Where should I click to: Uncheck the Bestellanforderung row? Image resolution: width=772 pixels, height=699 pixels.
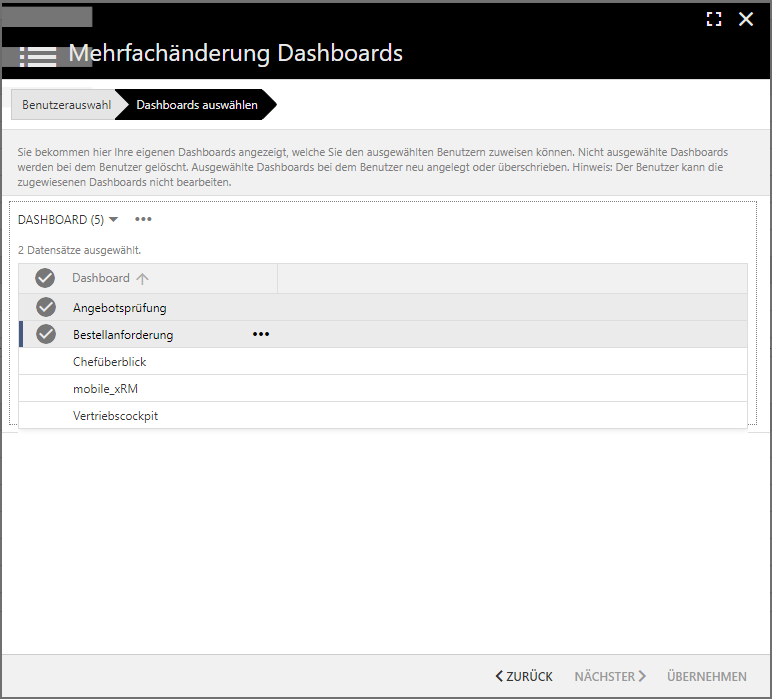coord(46,334)
